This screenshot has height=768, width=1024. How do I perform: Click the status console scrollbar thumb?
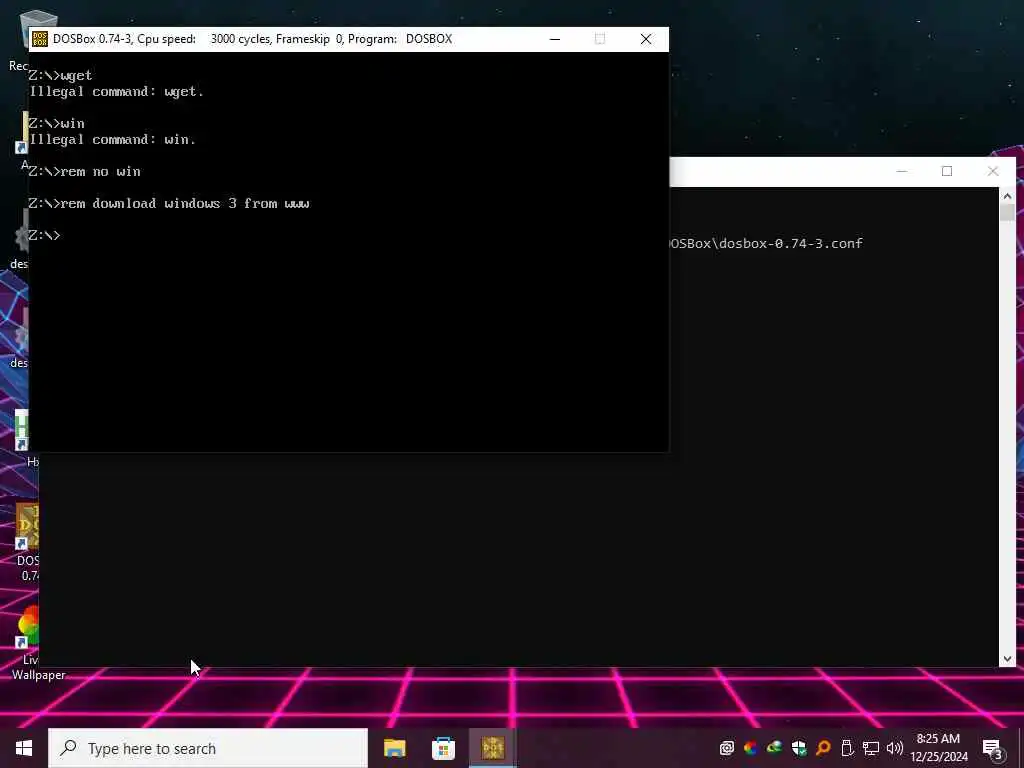tap(1007, 213)
